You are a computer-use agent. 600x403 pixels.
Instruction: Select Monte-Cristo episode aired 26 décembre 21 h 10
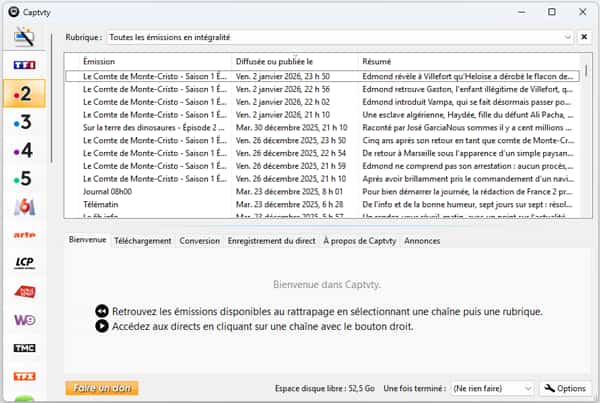[x=322, y=179]
